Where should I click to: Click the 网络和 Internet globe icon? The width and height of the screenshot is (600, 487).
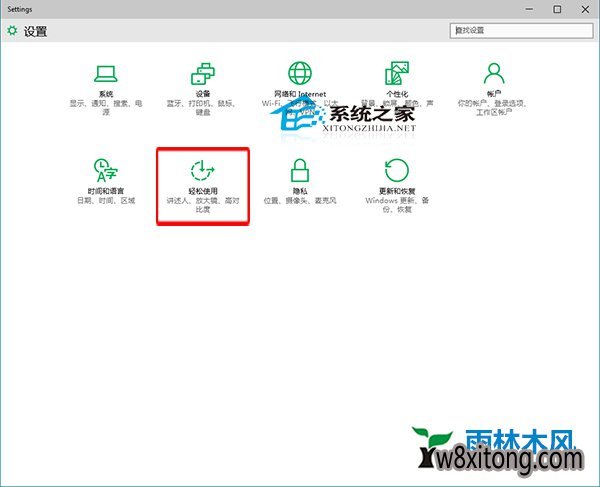tap(299, 74)
